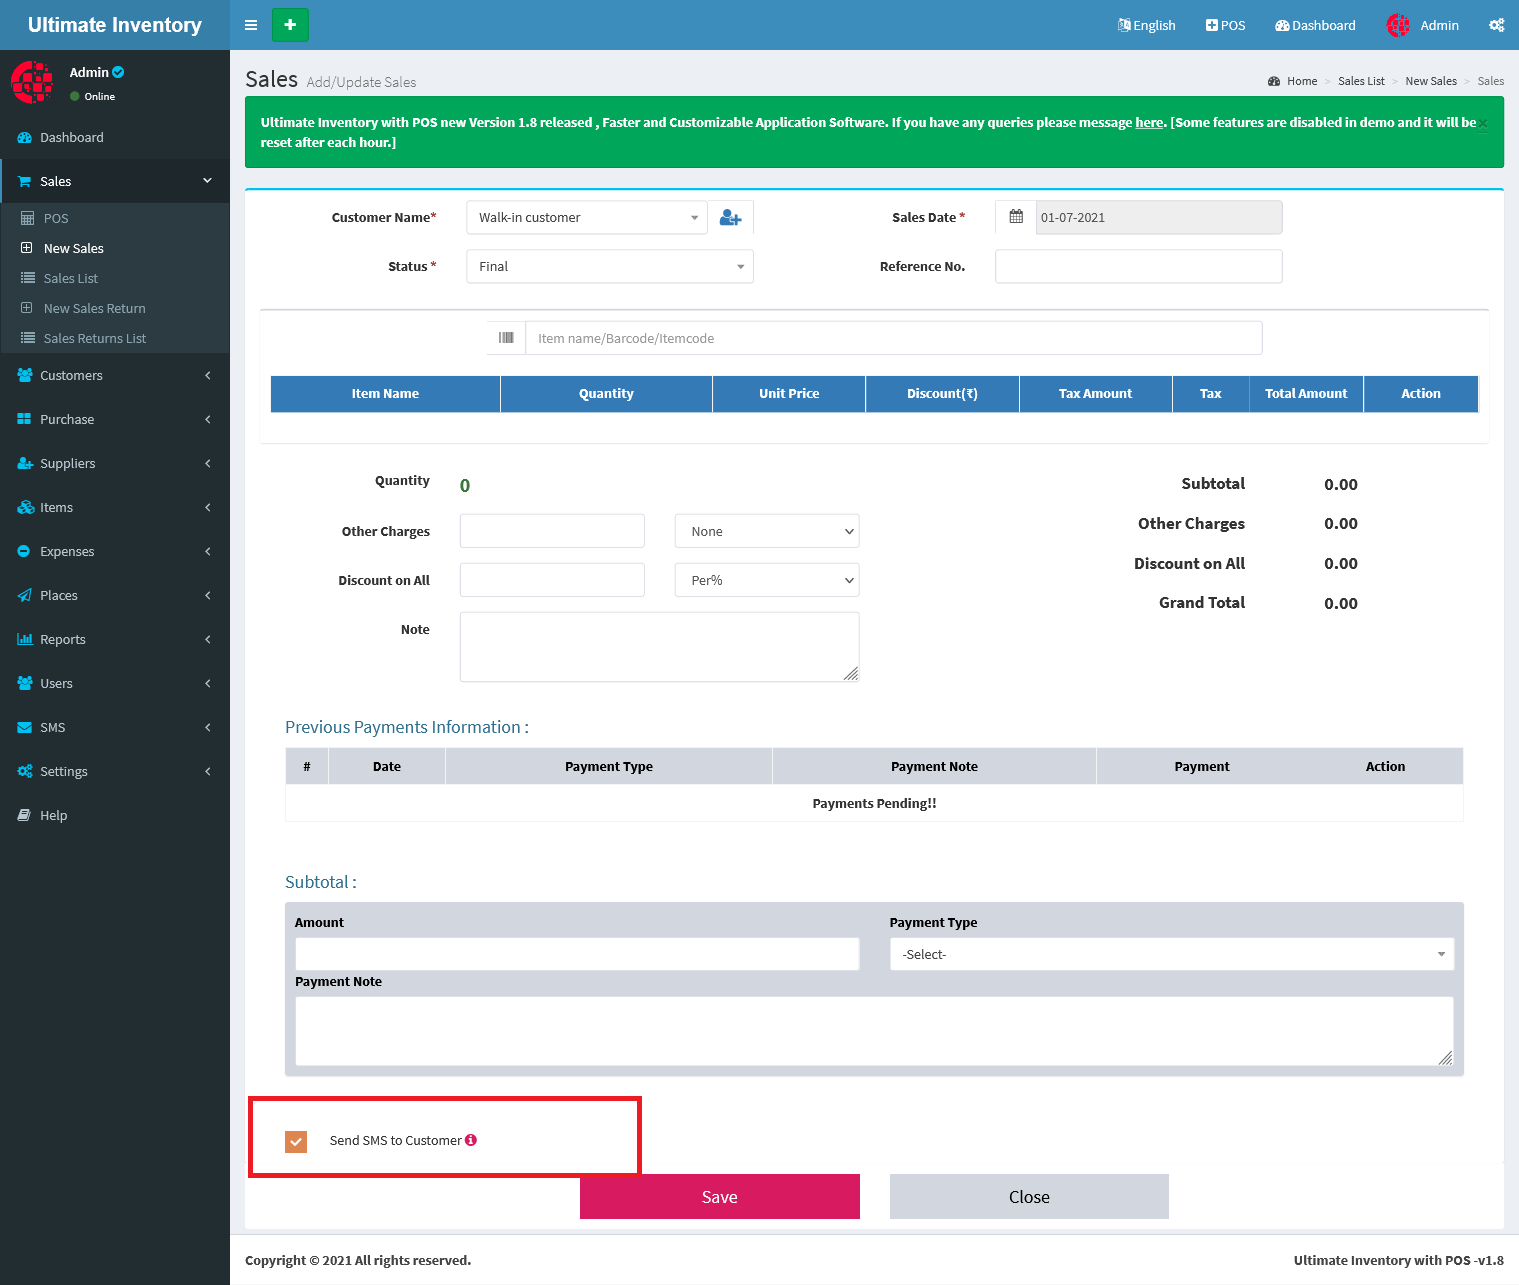Open Dashboard link in top header
The height and width of the screenshot is (1285, 1519).
pyautogui.click(x=1315, y=25)
